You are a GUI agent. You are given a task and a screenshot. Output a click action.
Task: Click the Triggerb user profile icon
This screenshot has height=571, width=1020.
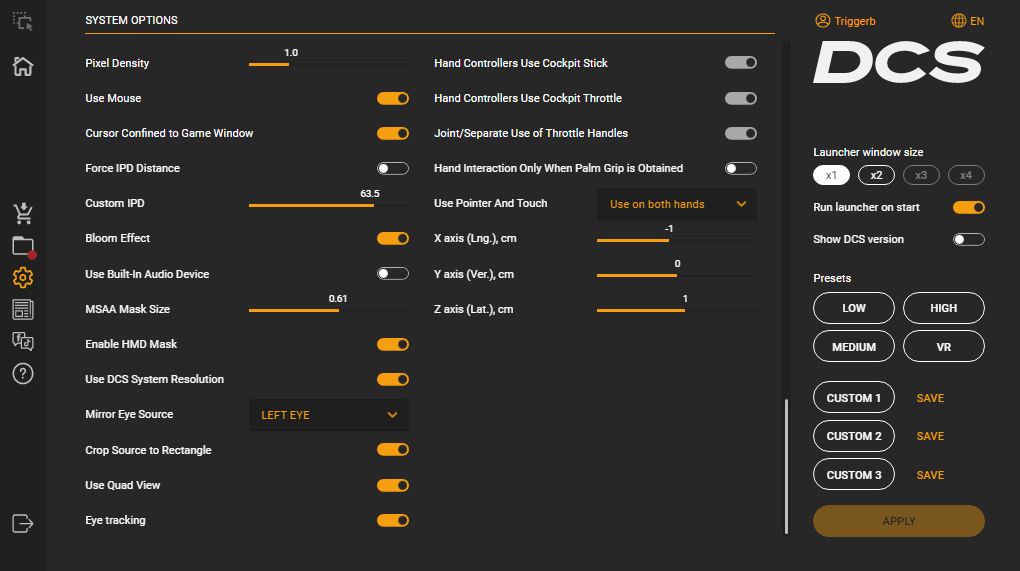(x=822, y=21)
